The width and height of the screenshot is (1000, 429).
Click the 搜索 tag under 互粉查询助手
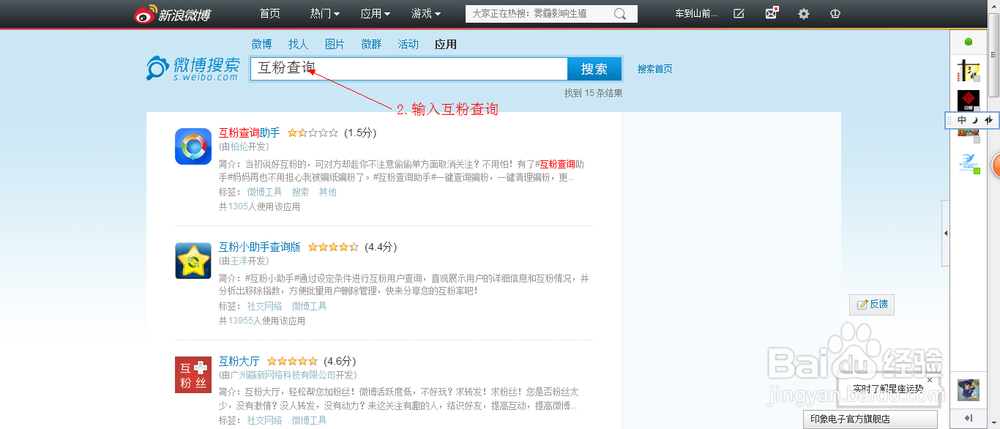pos(300,192)
